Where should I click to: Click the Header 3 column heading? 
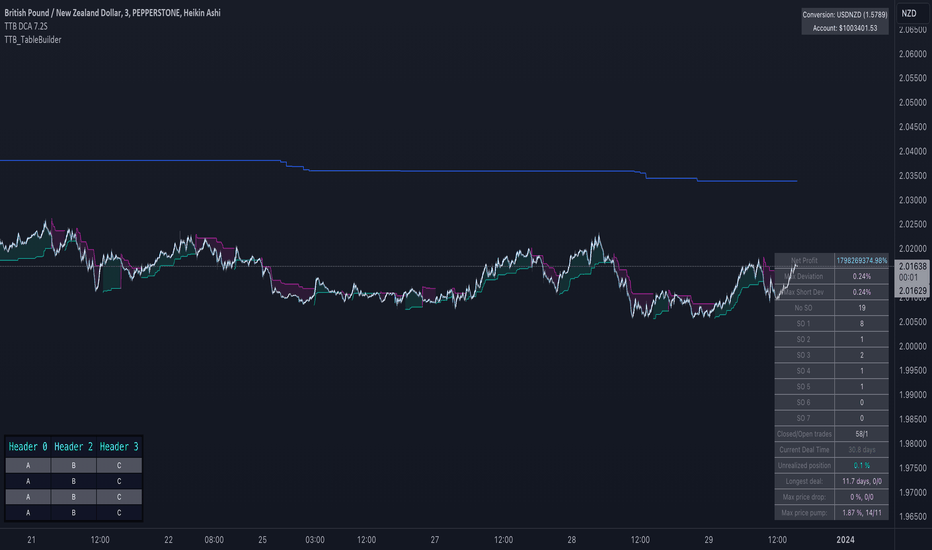(119, 447)
